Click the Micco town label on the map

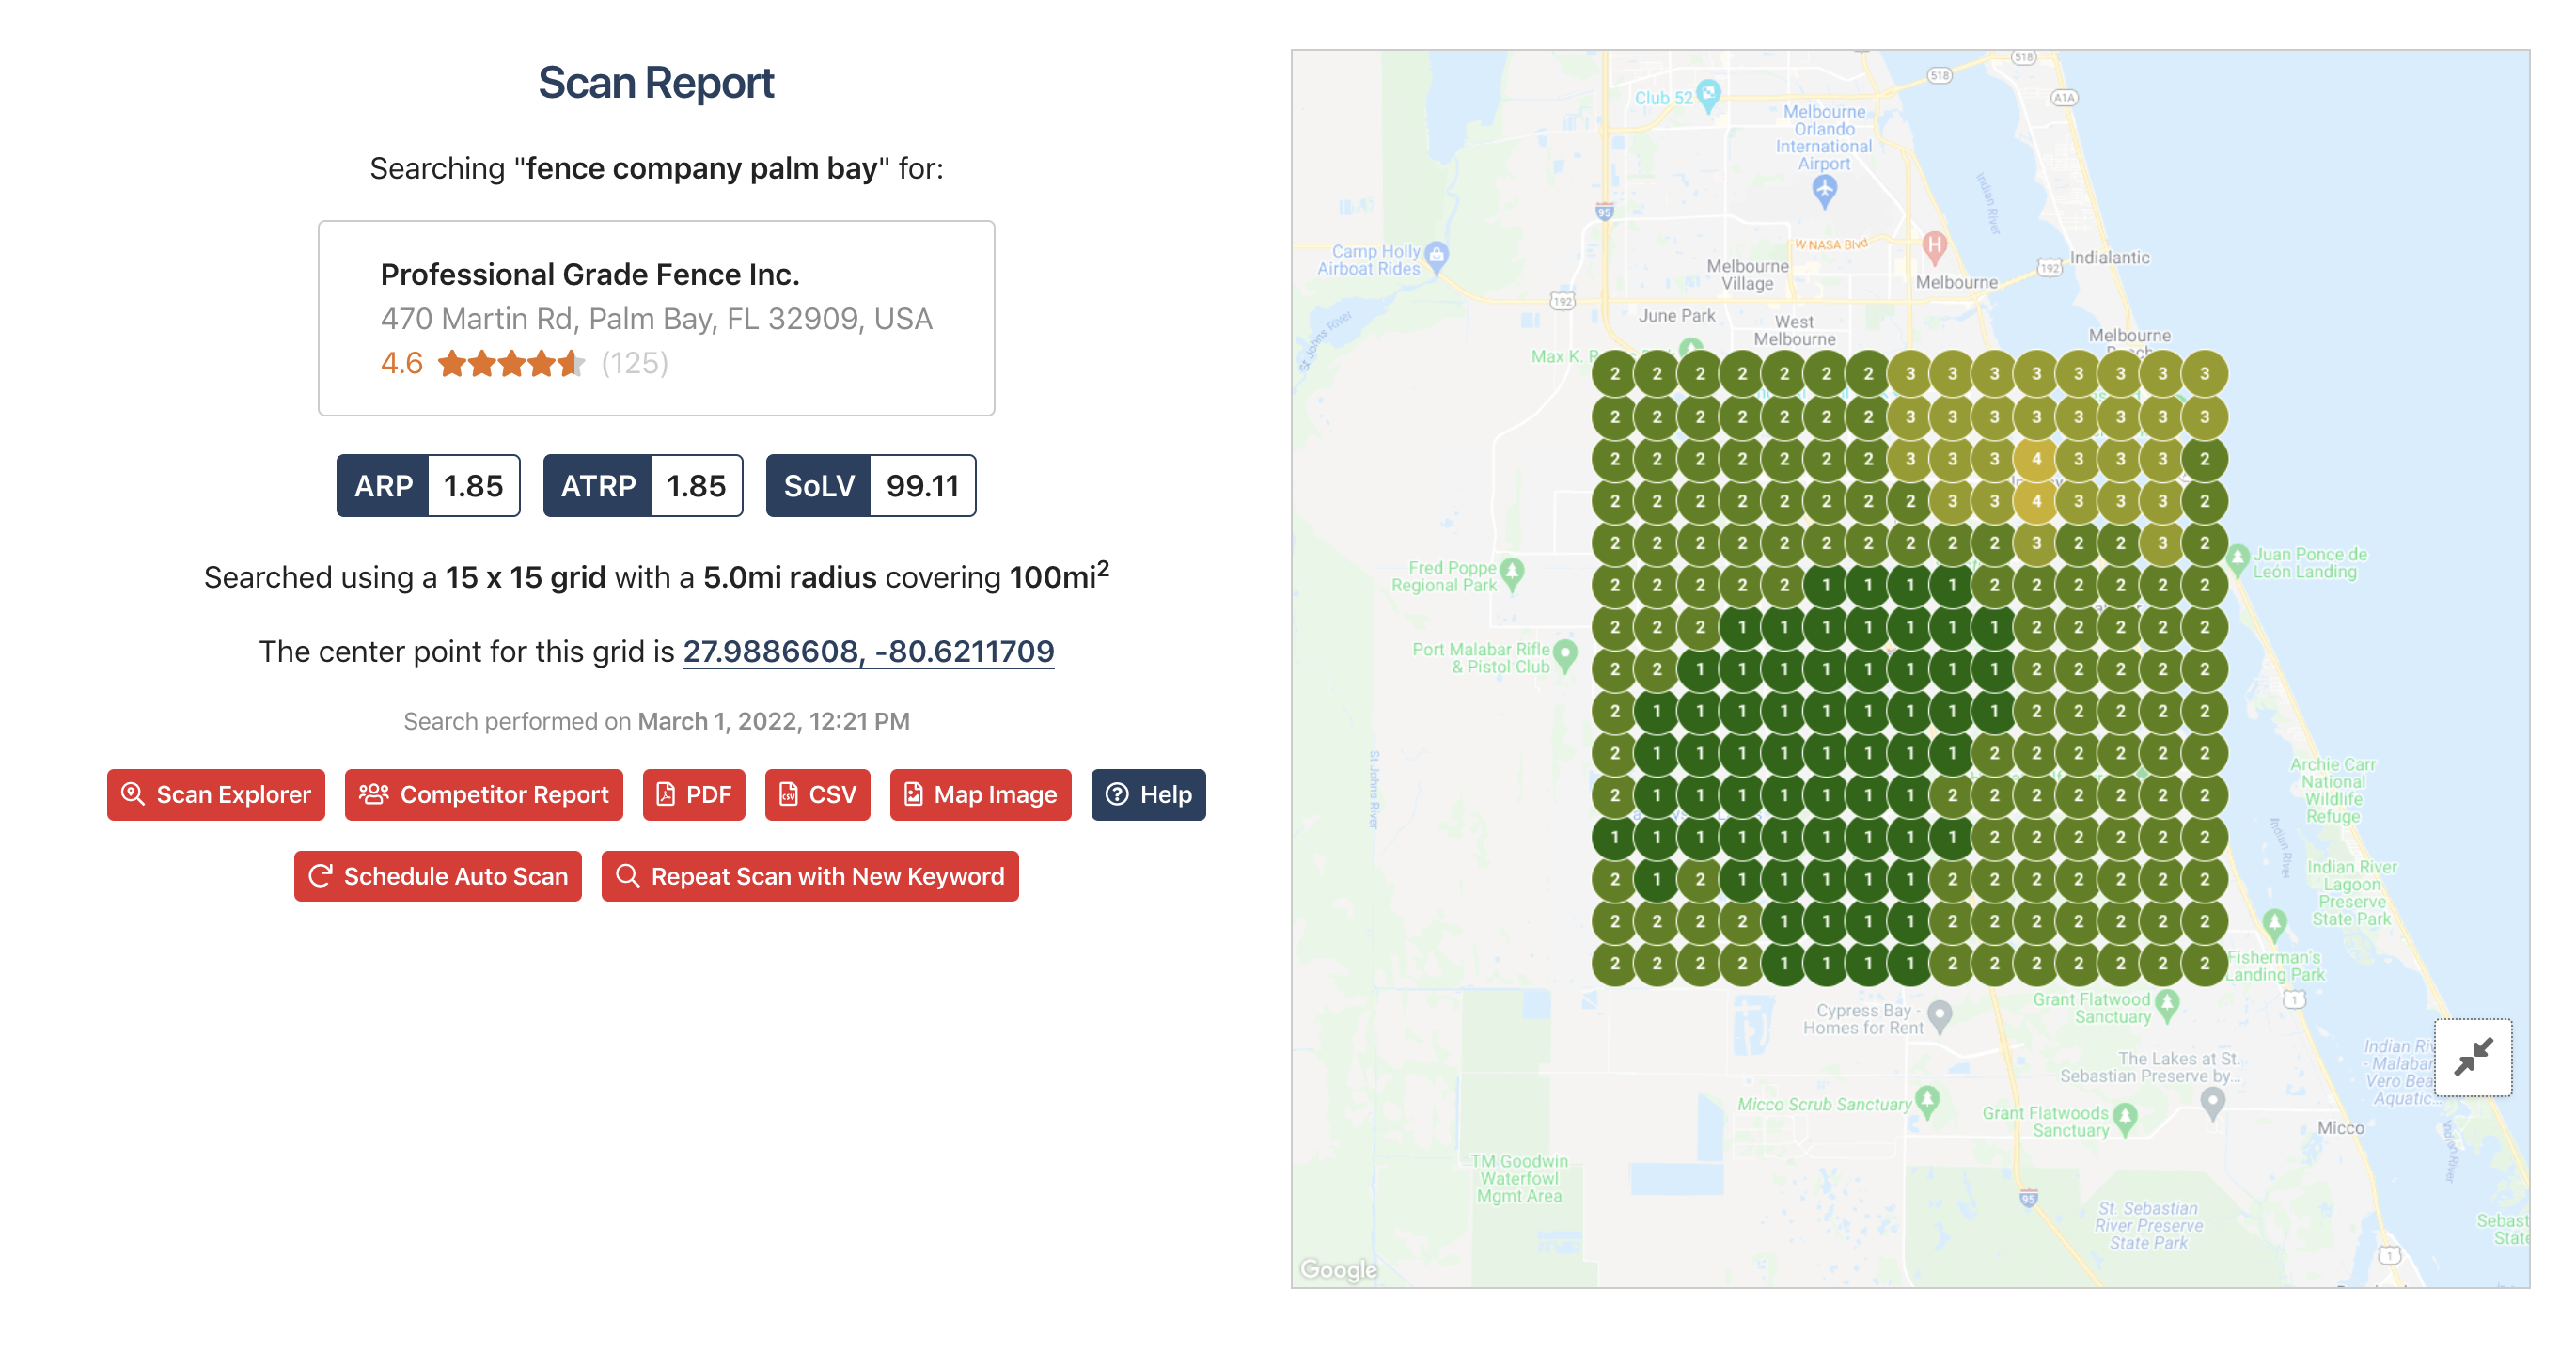tap(2341, 1127)
